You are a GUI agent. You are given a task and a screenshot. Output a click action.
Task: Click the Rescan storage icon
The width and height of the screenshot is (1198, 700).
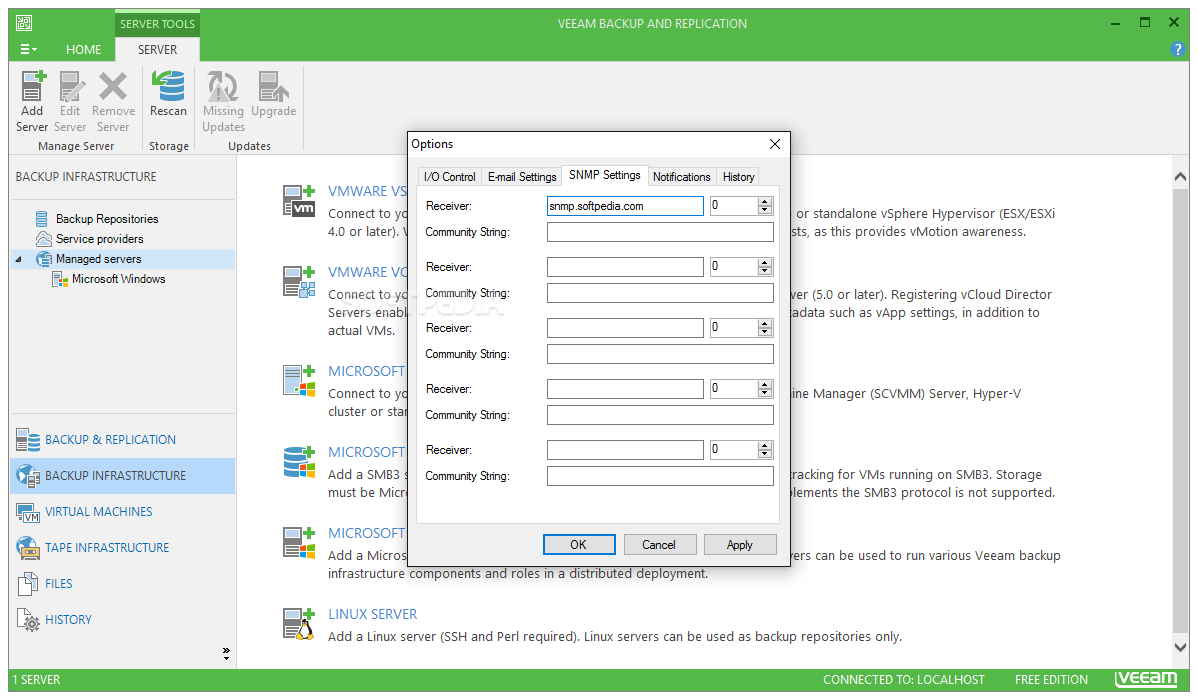tap(168, 94)
